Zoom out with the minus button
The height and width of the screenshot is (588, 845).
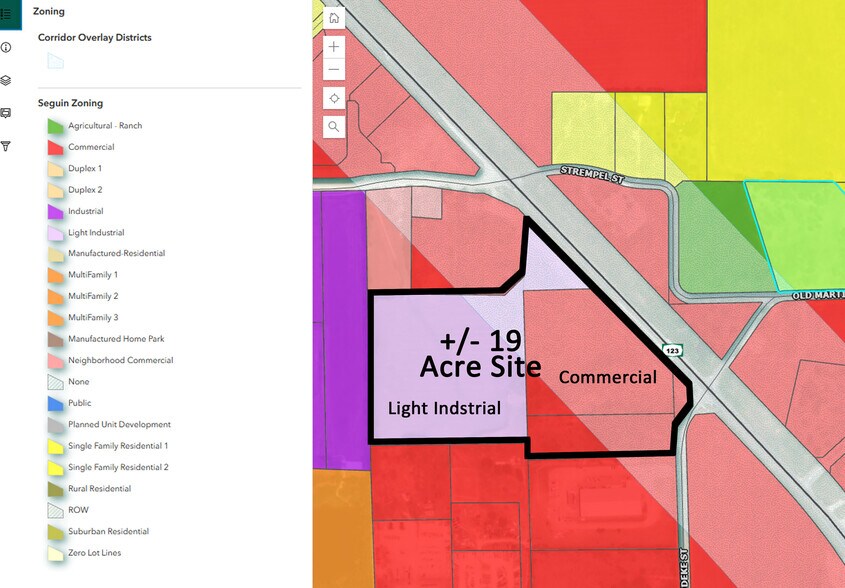click(x=333, y=68)
